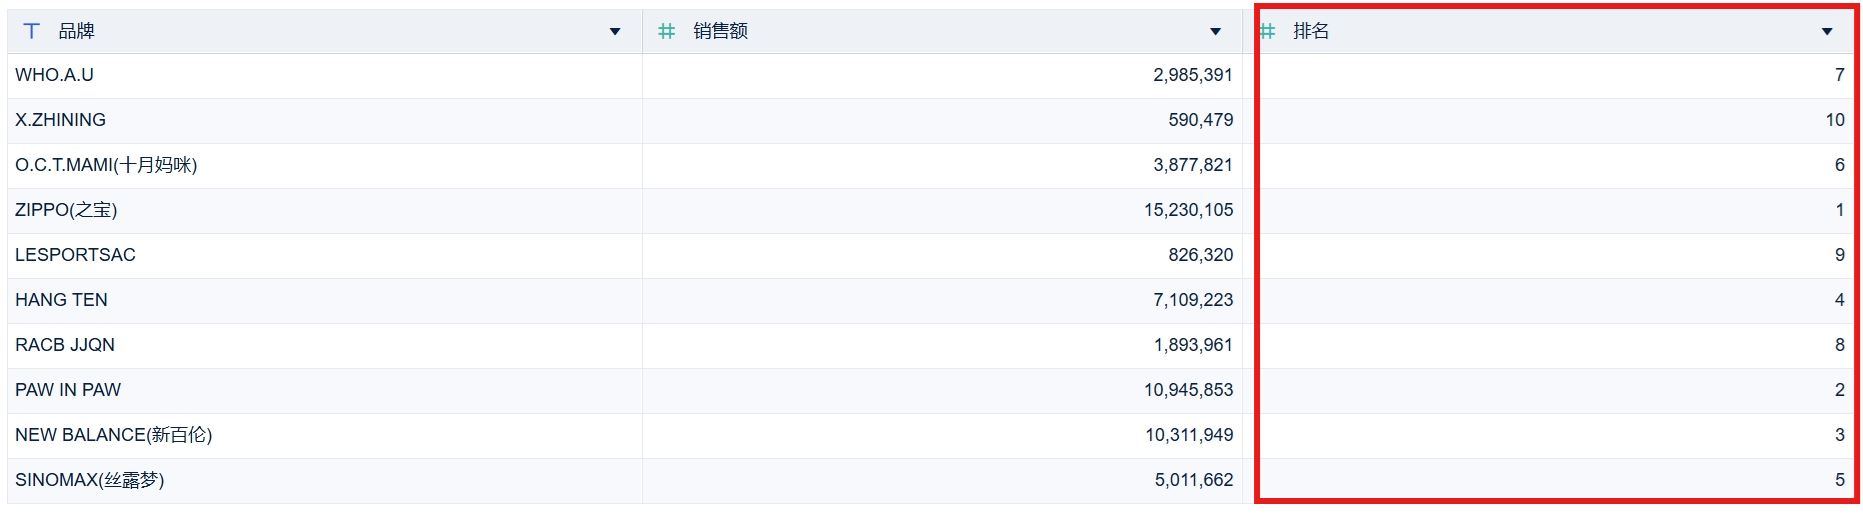Image resolution: width=1863 pixels, height=518 pixels.
Task: Select the SINOMAX(丝露梦) brand cell
Action: (x=325, y=481)
